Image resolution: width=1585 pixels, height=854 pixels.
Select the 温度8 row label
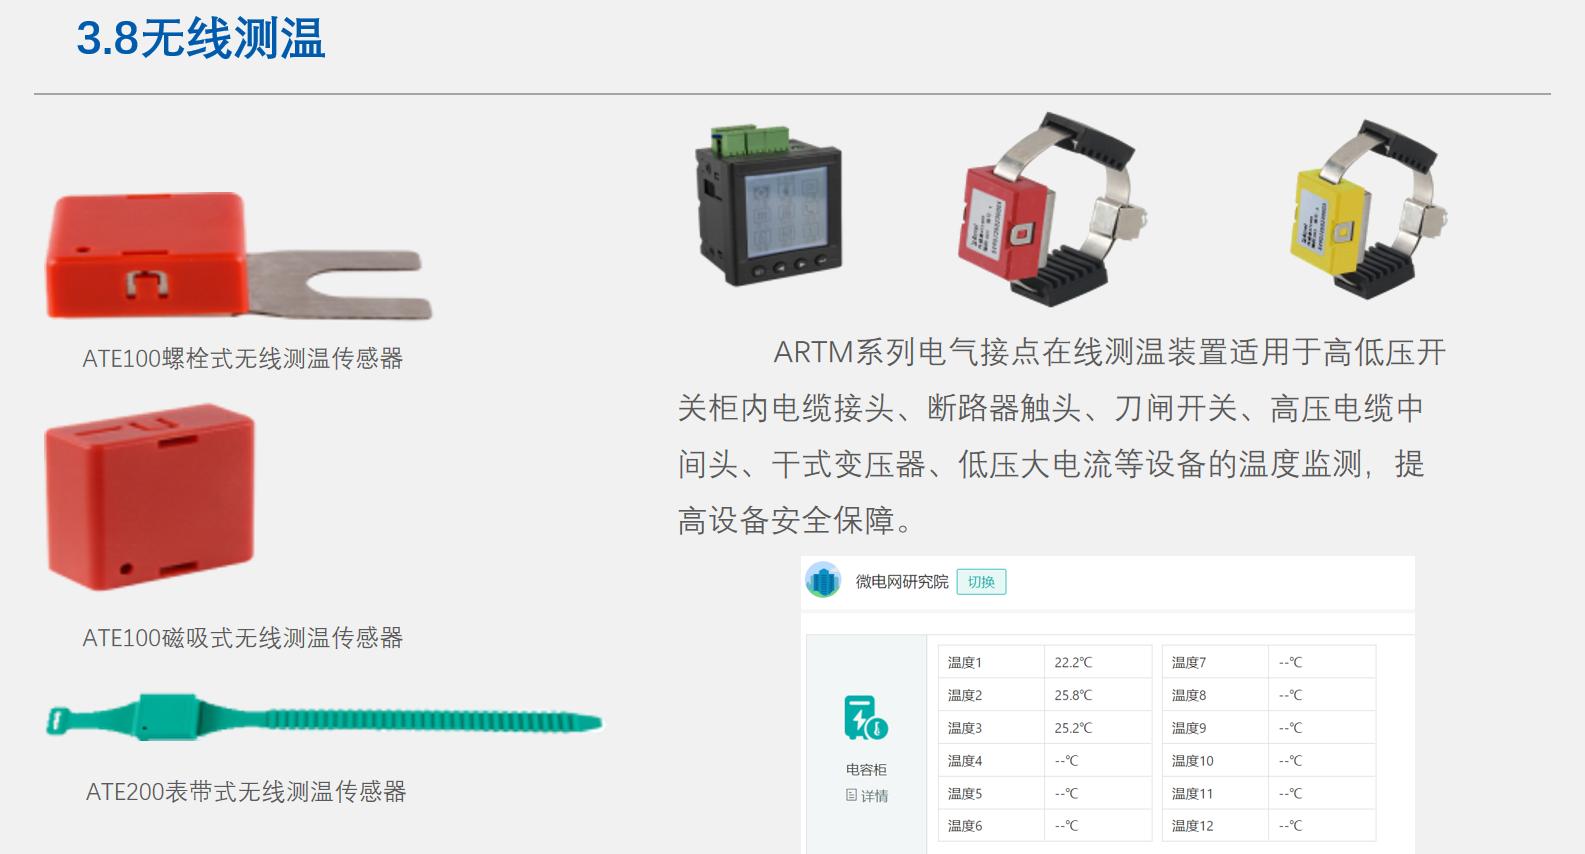point(1189,695)
